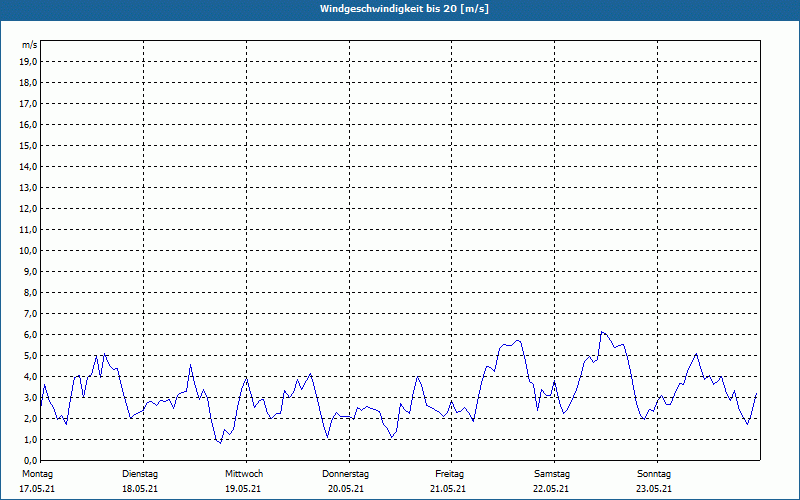Screen dimensions: 800x500
Task: Click the Montag day label
Action: 37,474
